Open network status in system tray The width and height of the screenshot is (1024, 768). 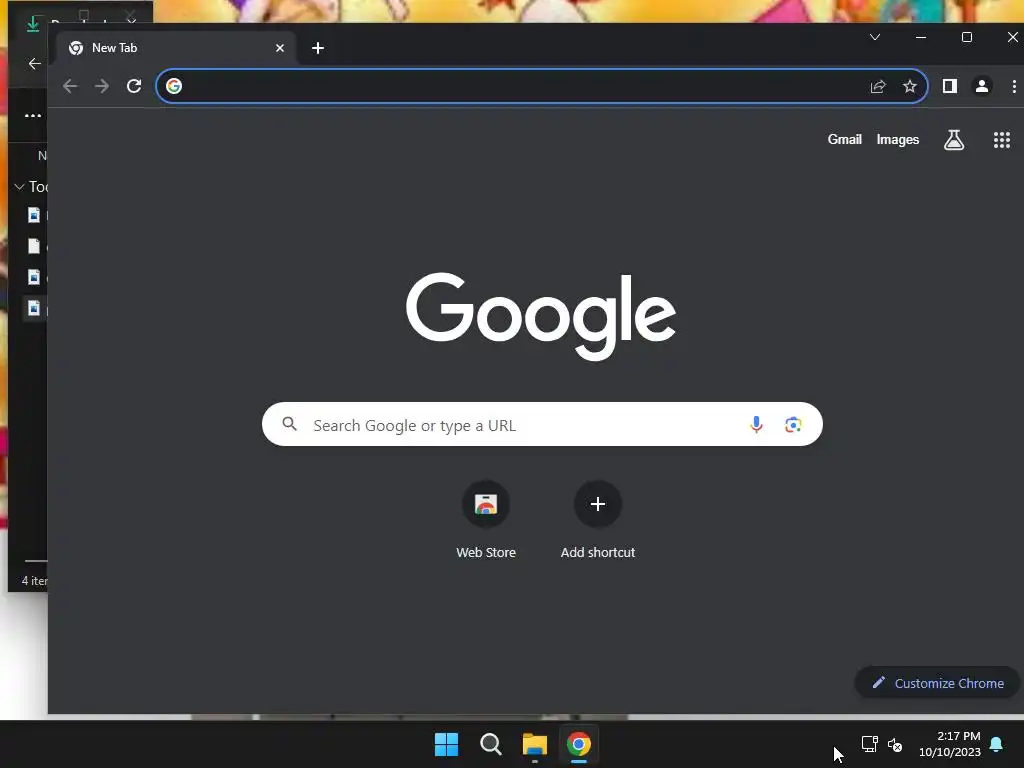pyautogui.click(x=870, y=744)
